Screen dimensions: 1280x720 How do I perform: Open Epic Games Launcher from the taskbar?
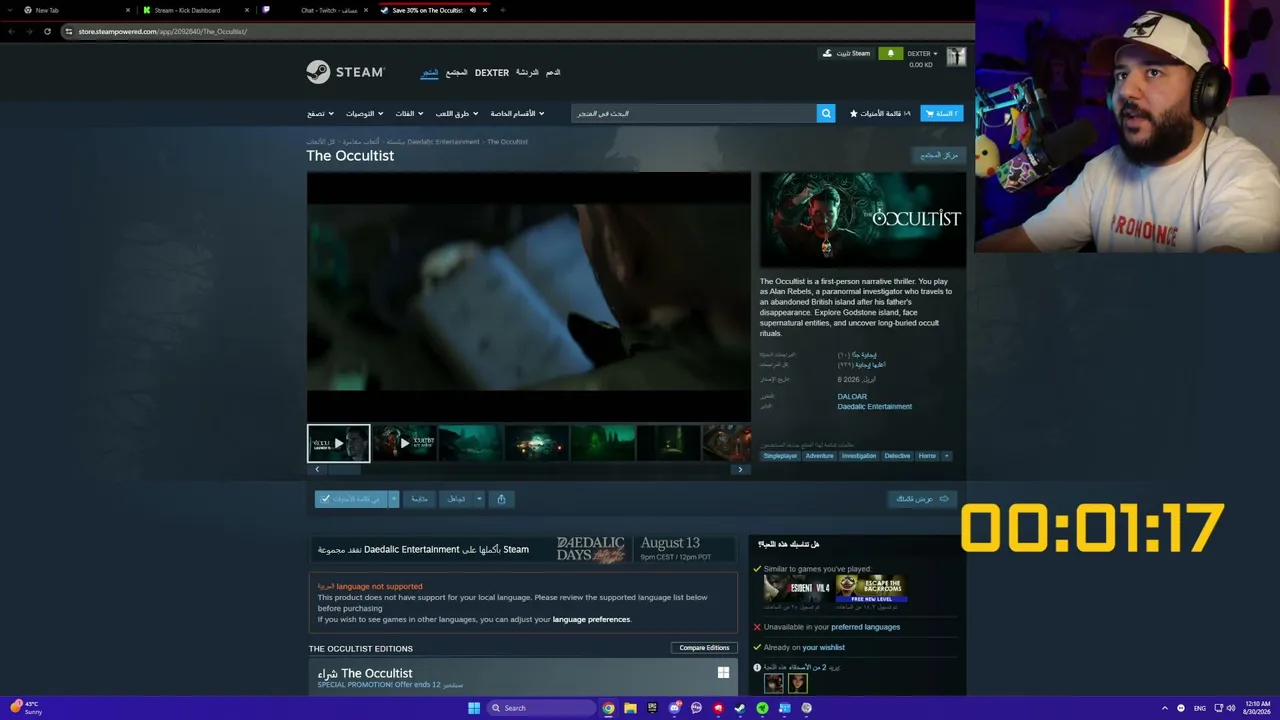652,708
